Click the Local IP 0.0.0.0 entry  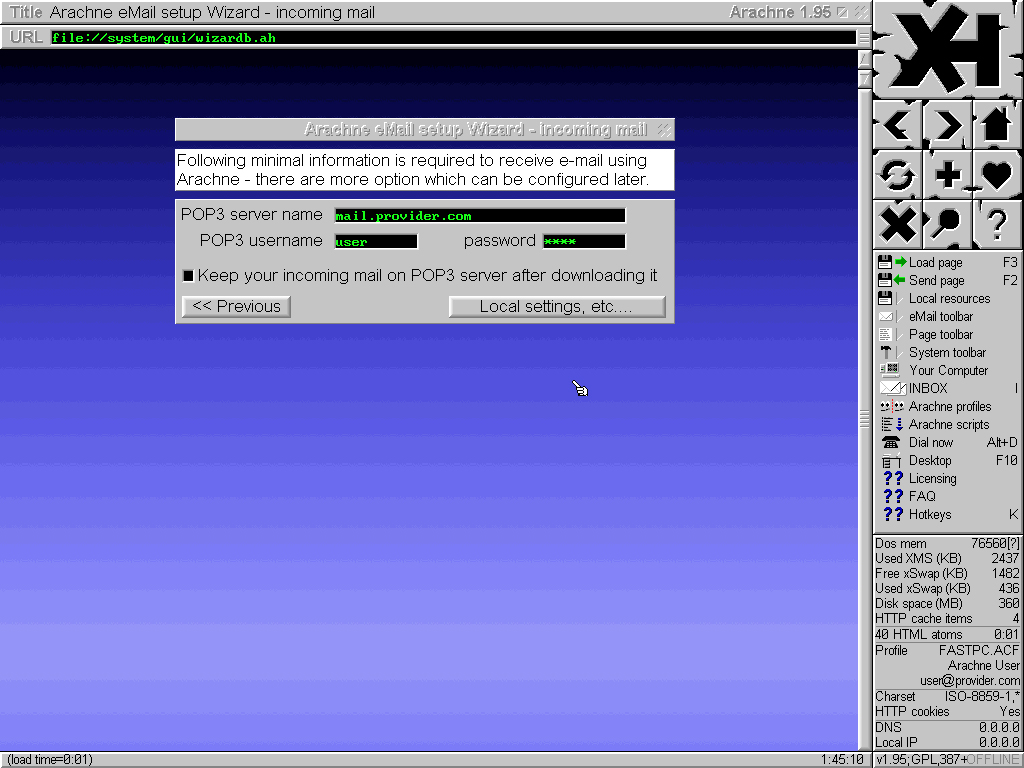click(x=948, y=742)
